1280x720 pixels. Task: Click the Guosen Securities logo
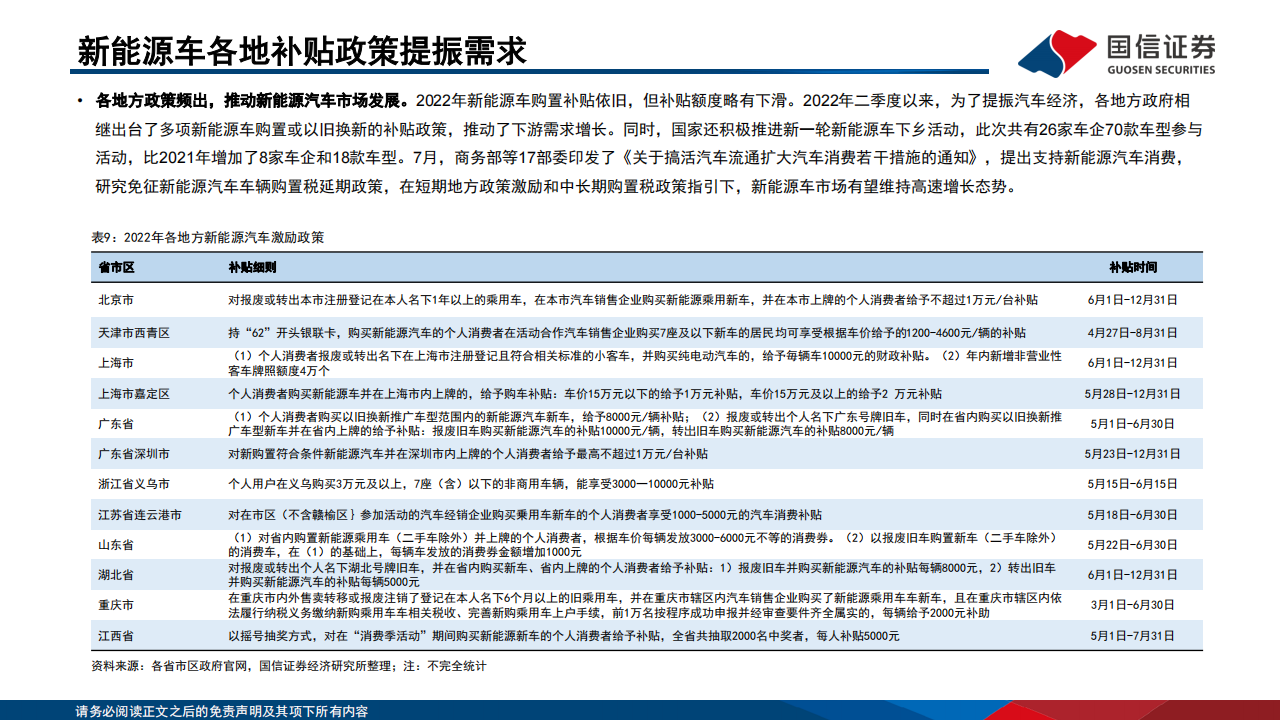click(1118, 52)
